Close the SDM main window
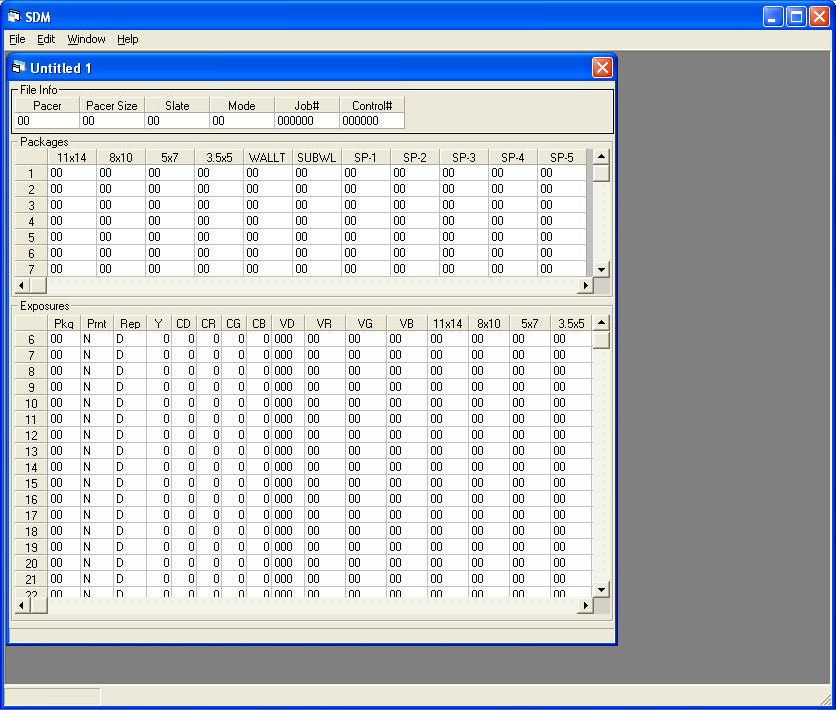836x710 pixels. (x=819, y=17)
